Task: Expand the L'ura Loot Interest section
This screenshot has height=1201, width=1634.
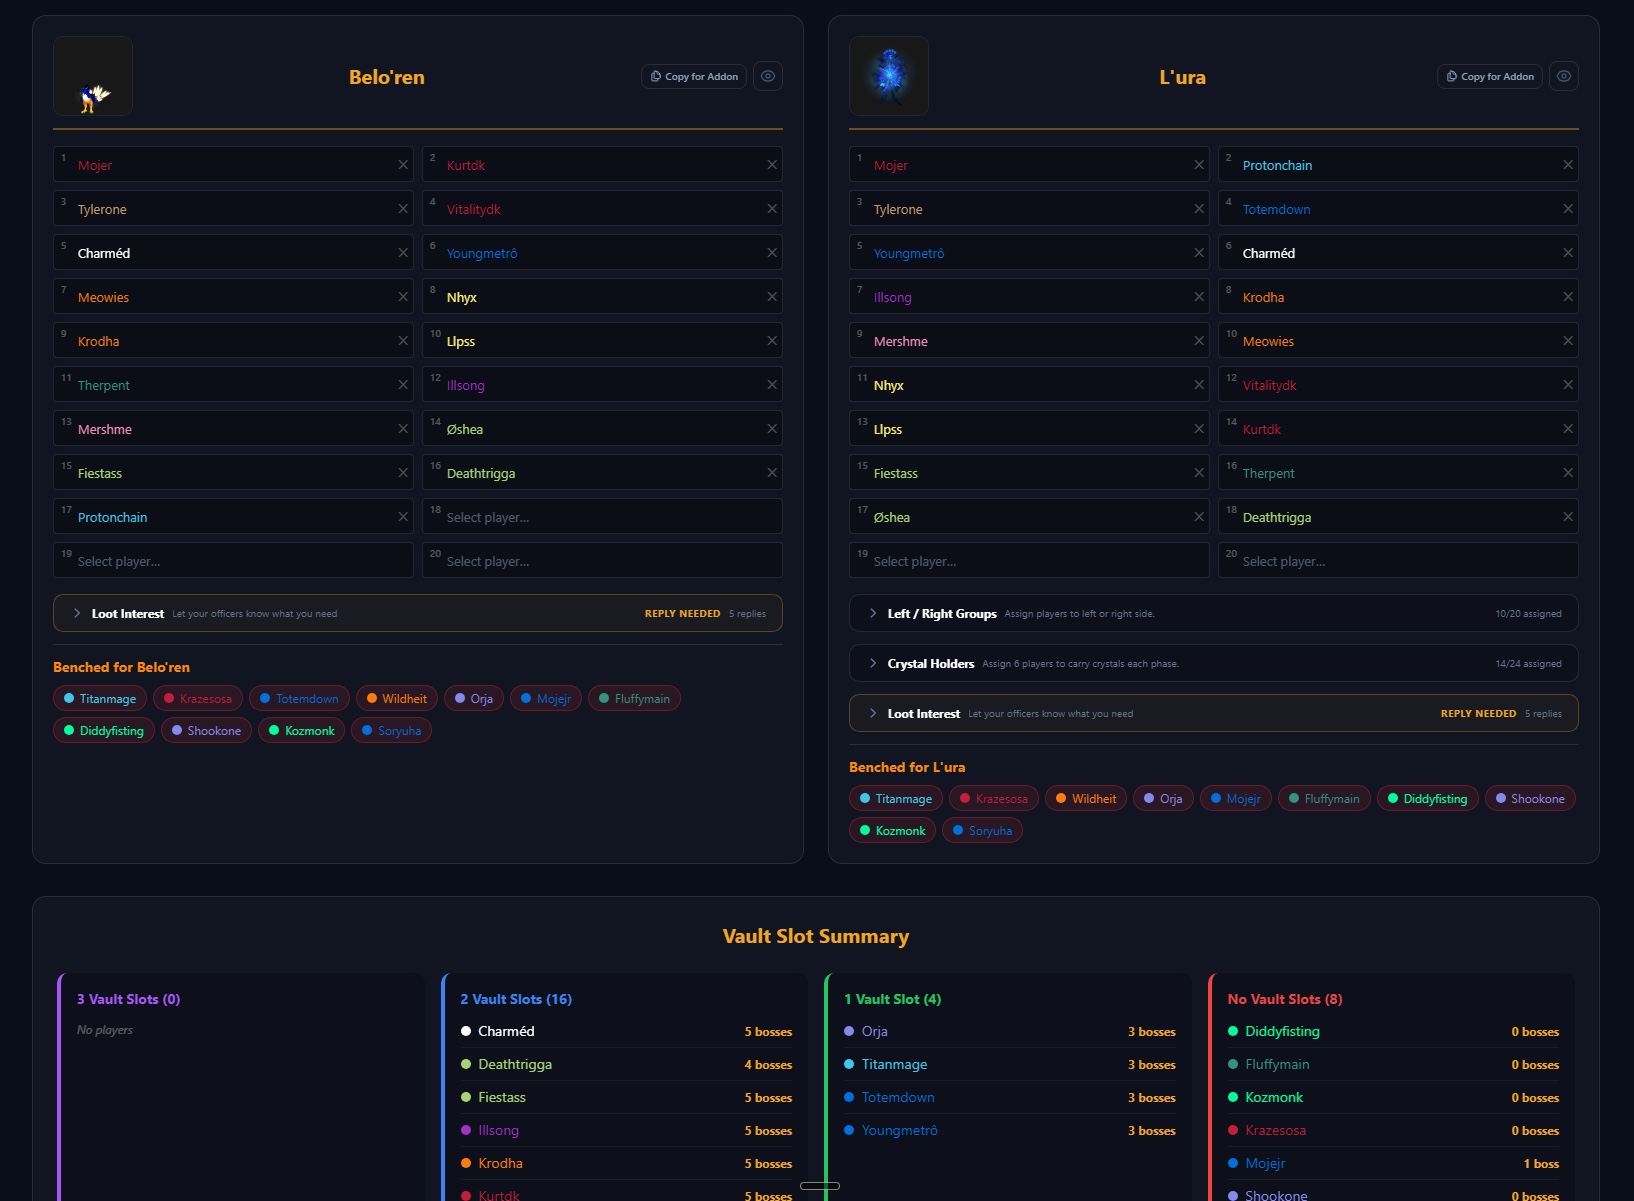Action: pyautogui.click(x=1214, y=713)
